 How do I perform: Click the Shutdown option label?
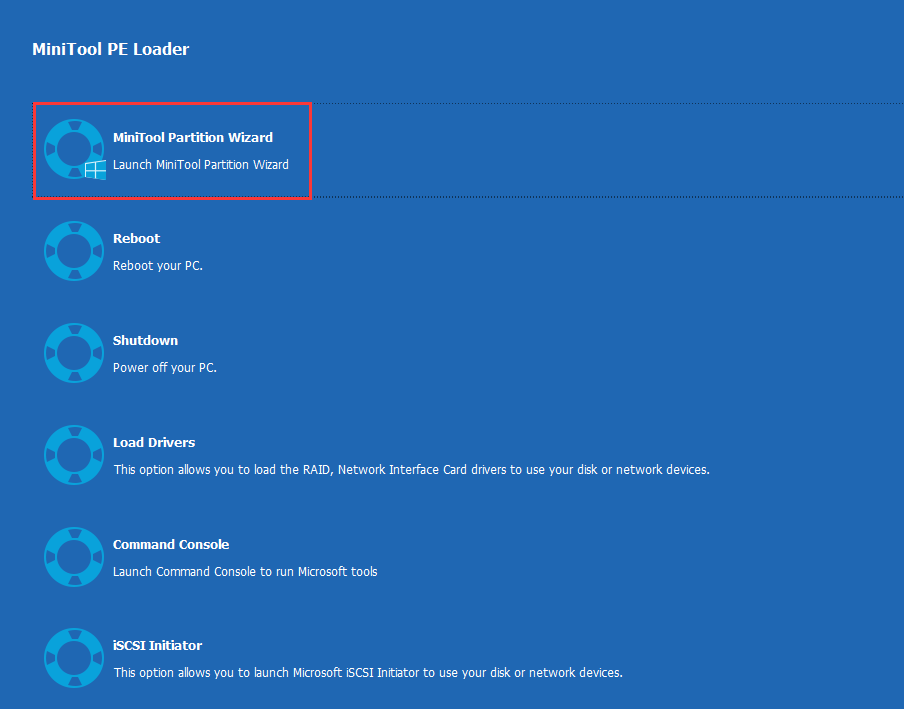click(x=145, y=340)
